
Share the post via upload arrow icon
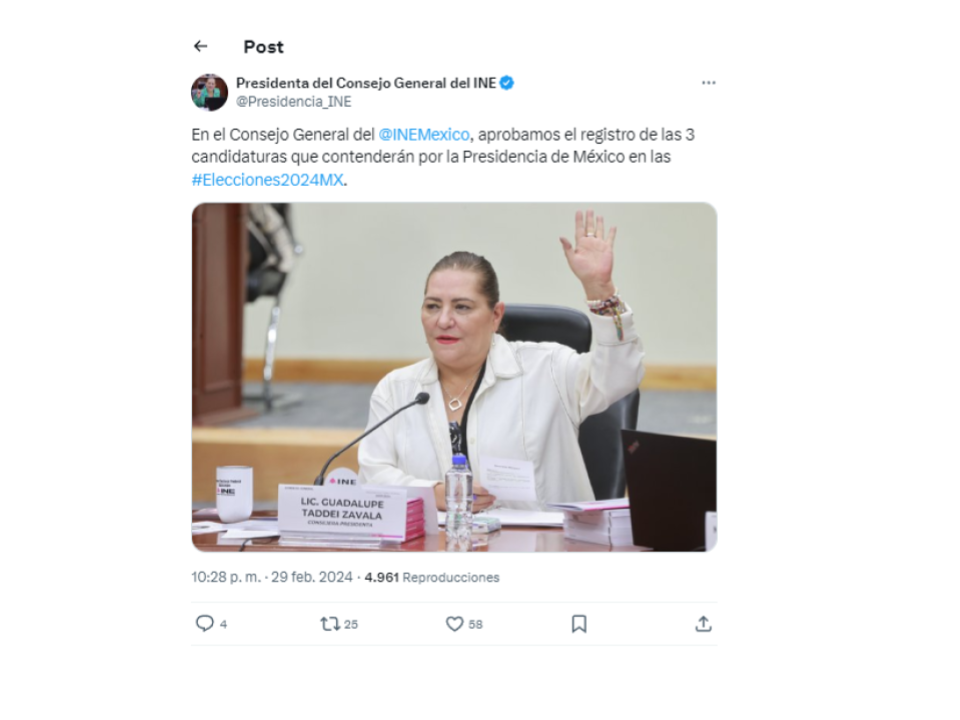(703, 624)
